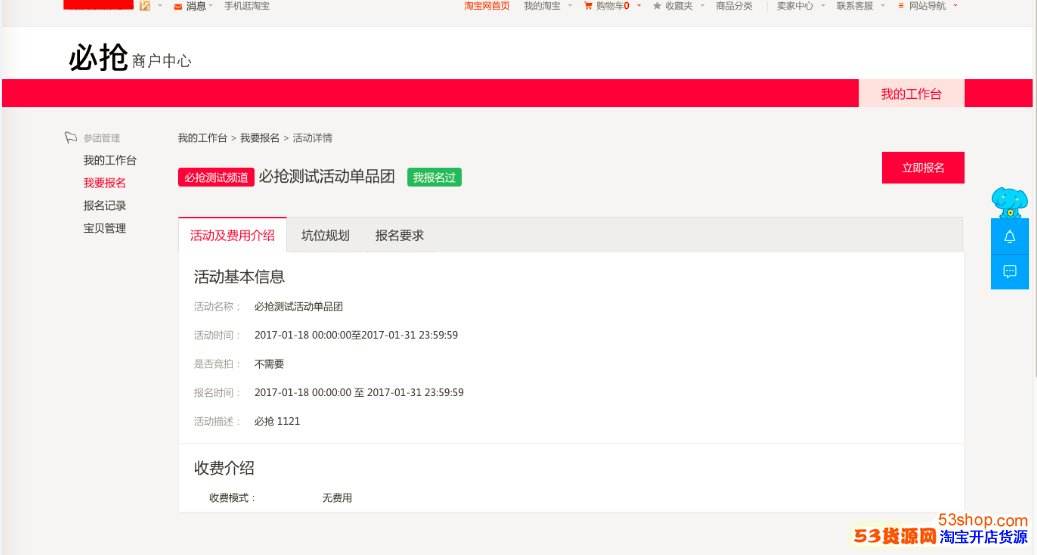Select 我要报名 in the left sidebar

coord(104,183)
